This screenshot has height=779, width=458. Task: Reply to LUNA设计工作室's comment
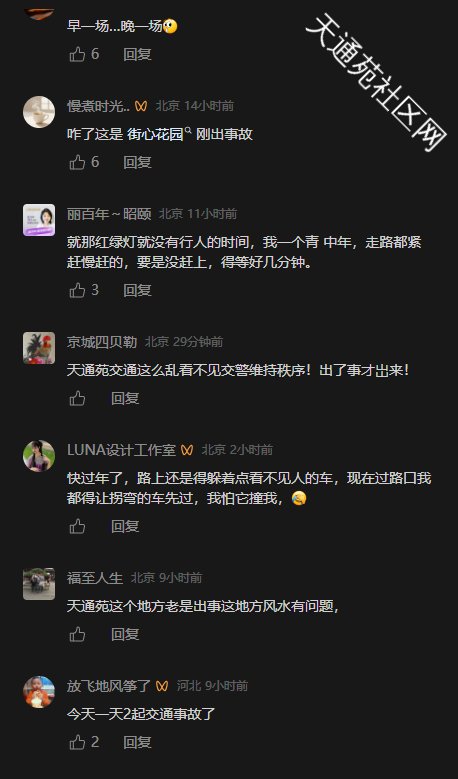pos(125,526)
